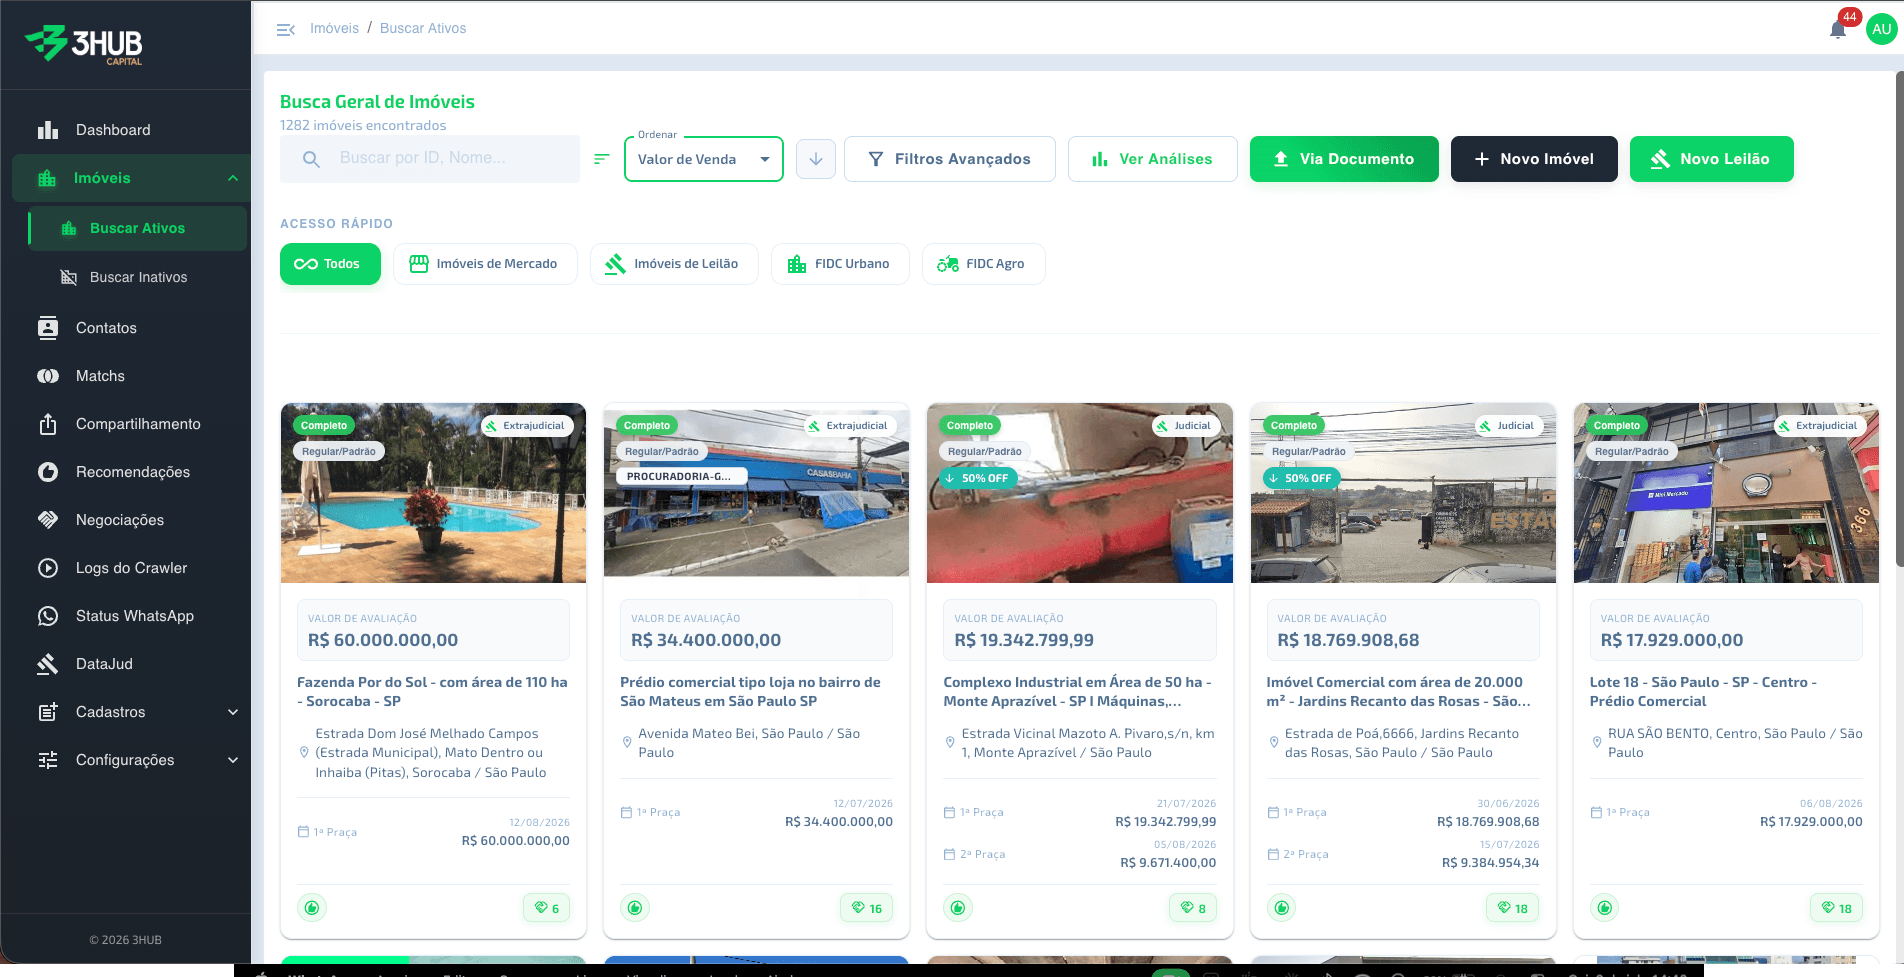Toggle sort direction arrow button
The width and height of the screenshot is (1904, 977).
pos(816,159)
